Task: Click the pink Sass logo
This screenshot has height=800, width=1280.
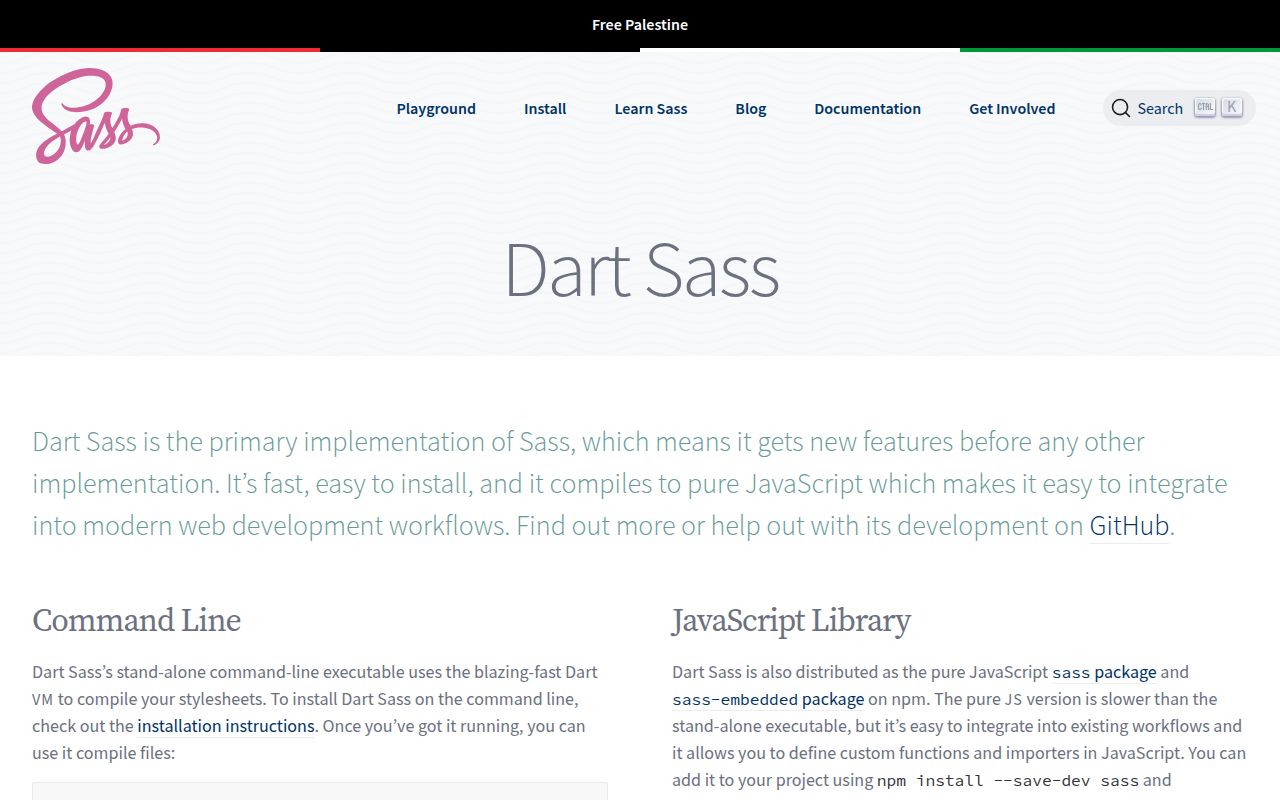Action: click(x=96, y=116)
